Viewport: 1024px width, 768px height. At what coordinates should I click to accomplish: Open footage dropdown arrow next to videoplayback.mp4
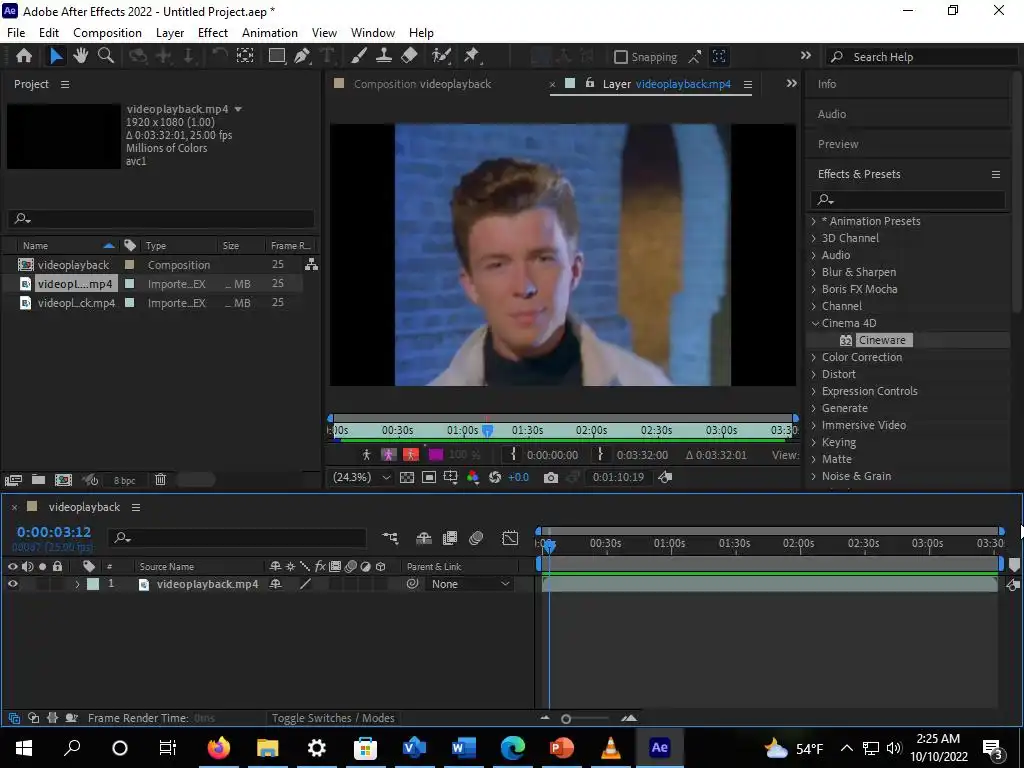pyautogui.click(x=238, y=109)
